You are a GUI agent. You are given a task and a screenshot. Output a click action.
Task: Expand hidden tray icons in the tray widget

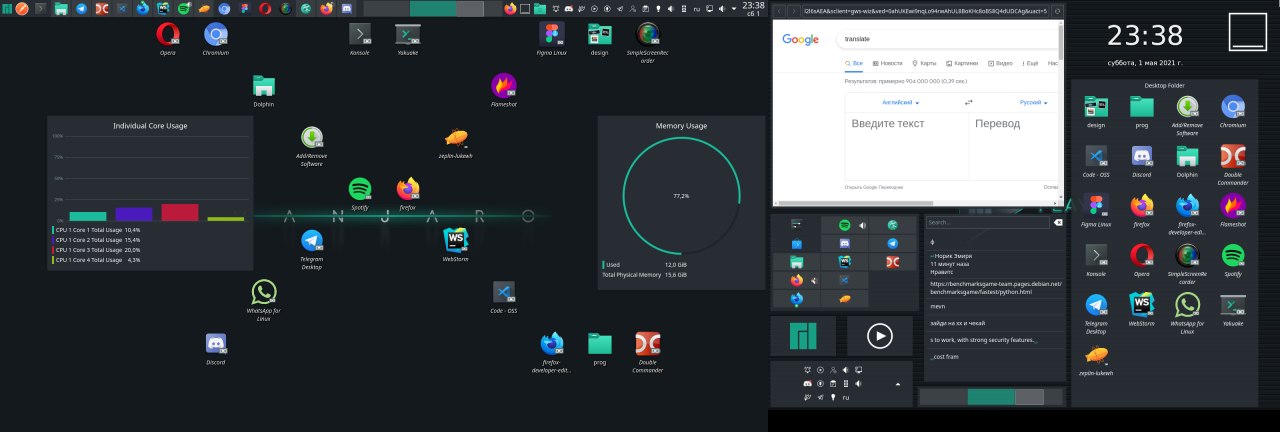[x=898, y=384]
